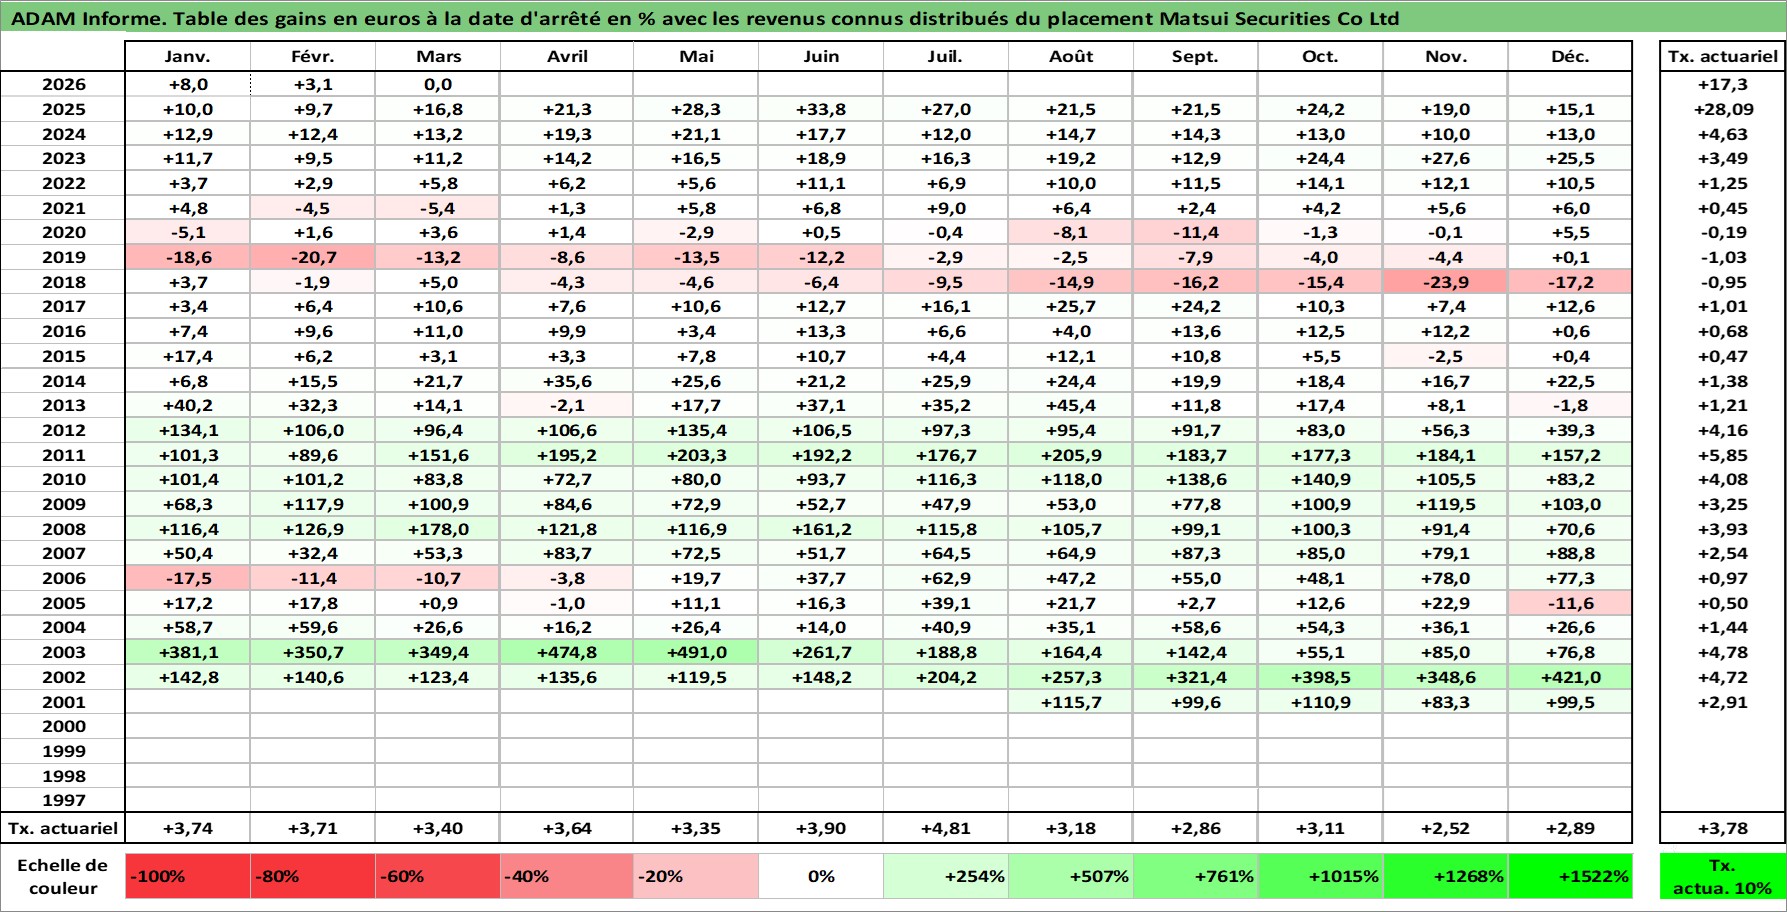This screenshot has width=1787, height=912.
Task: Click the +491,0 cell in row 2003
Action: (x=696, y=652)
